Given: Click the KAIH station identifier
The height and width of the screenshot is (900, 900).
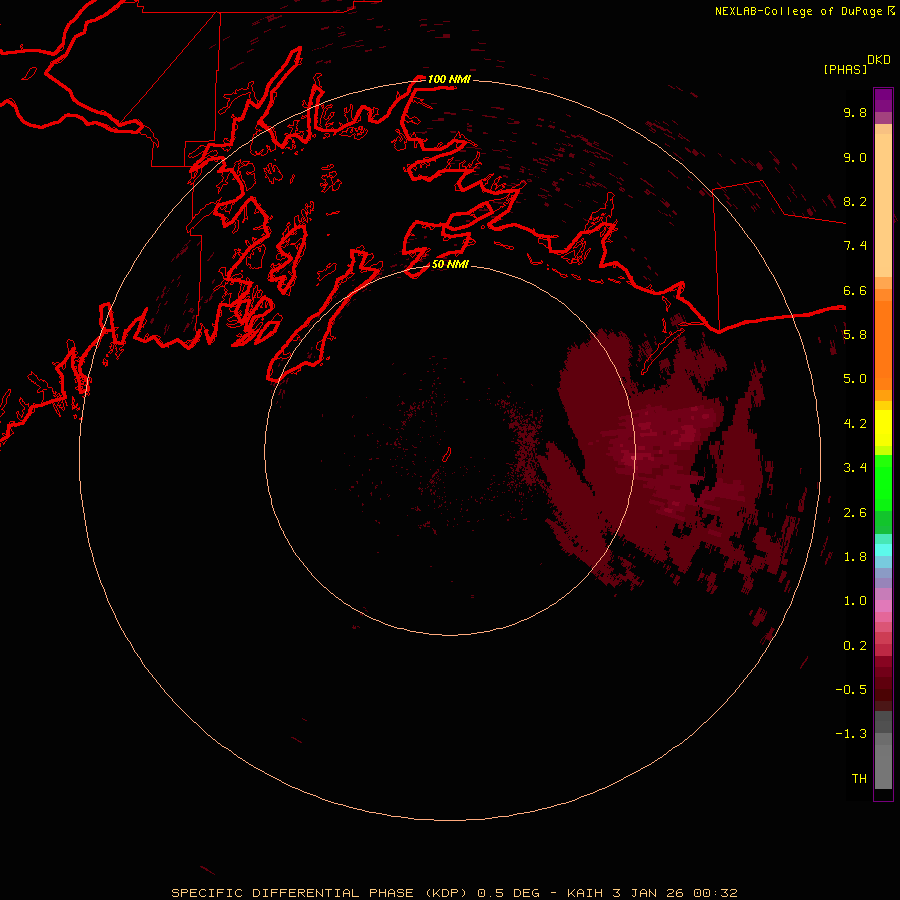Looking at the screenshot, I should click(x=584, y=893).
